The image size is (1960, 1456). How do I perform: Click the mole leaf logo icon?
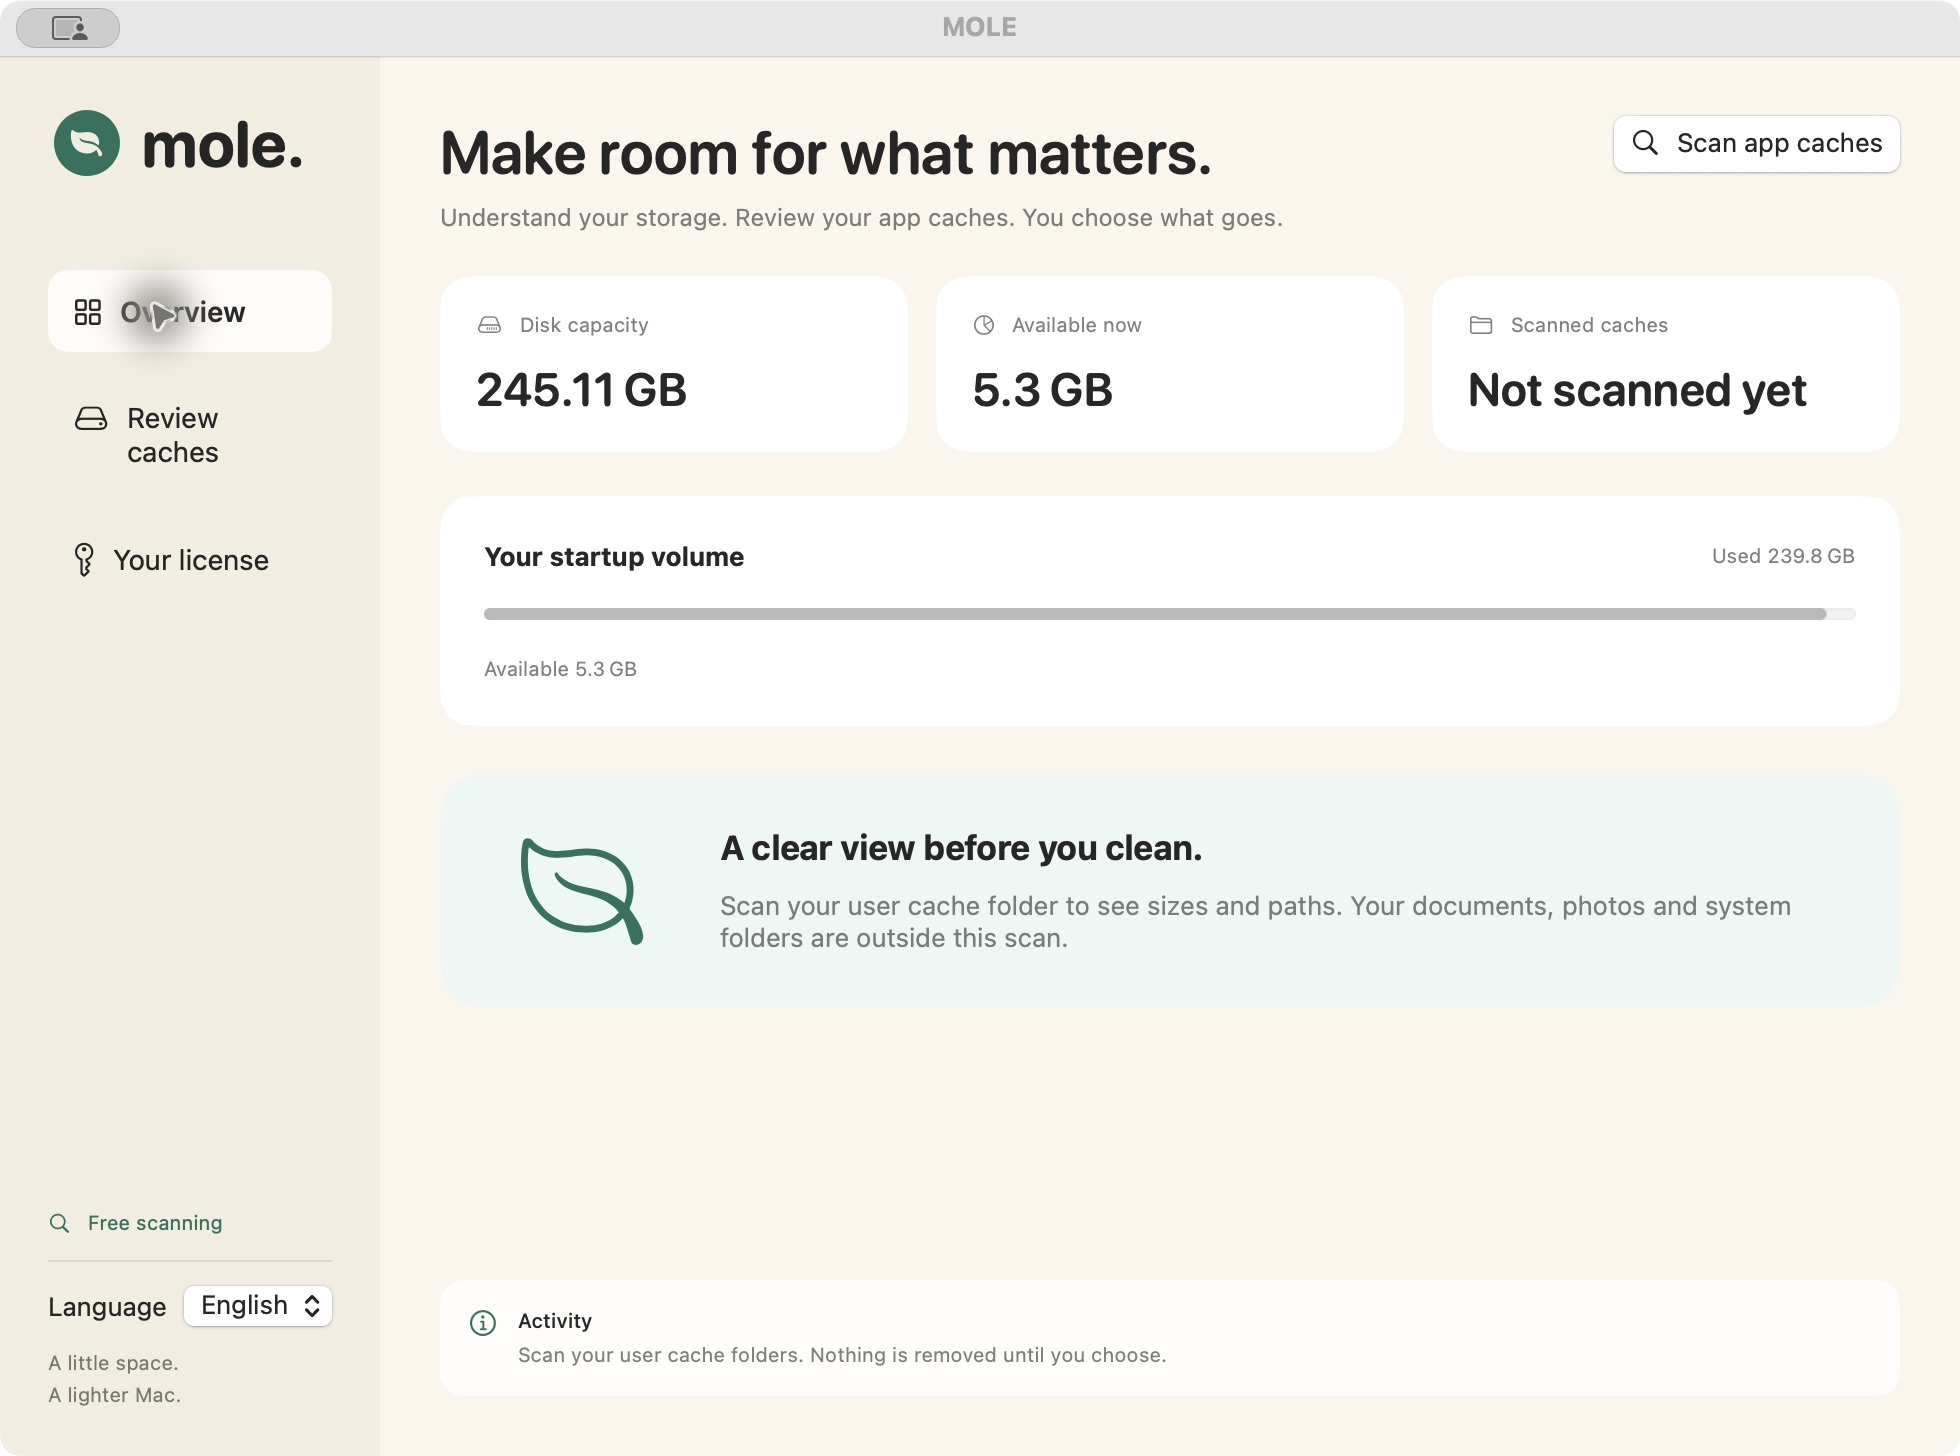87,143
